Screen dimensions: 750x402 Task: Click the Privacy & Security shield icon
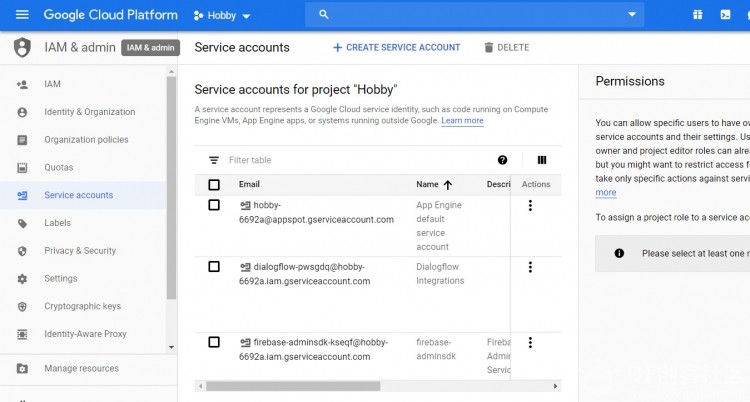[22, 251]
